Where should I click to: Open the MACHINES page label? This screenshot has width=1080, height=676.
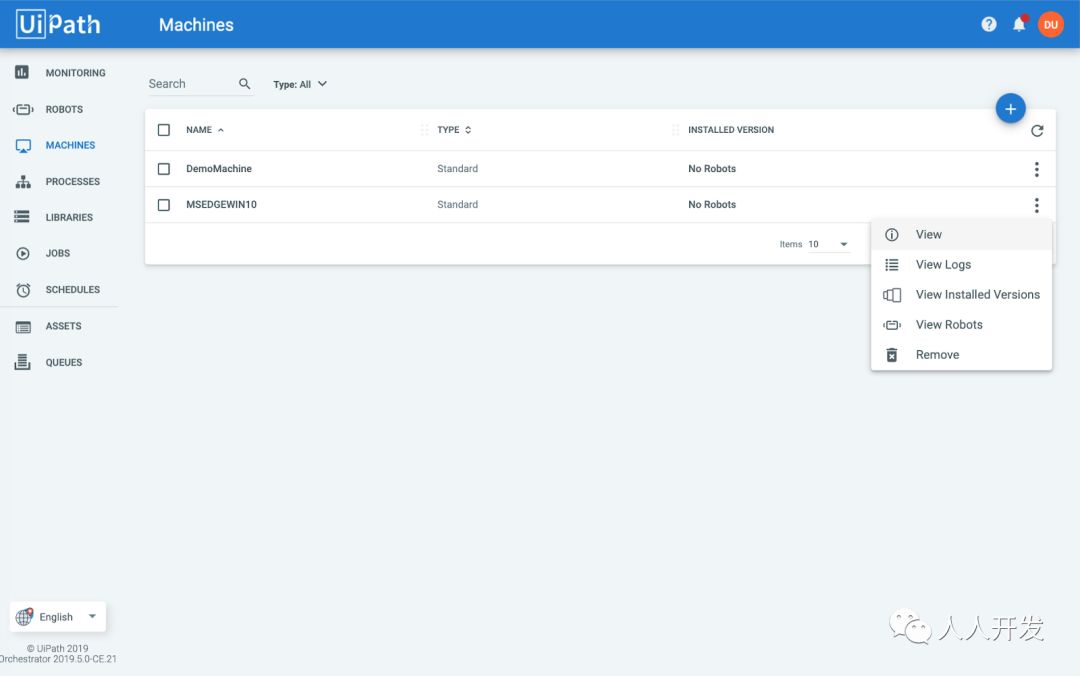[70, 145]
